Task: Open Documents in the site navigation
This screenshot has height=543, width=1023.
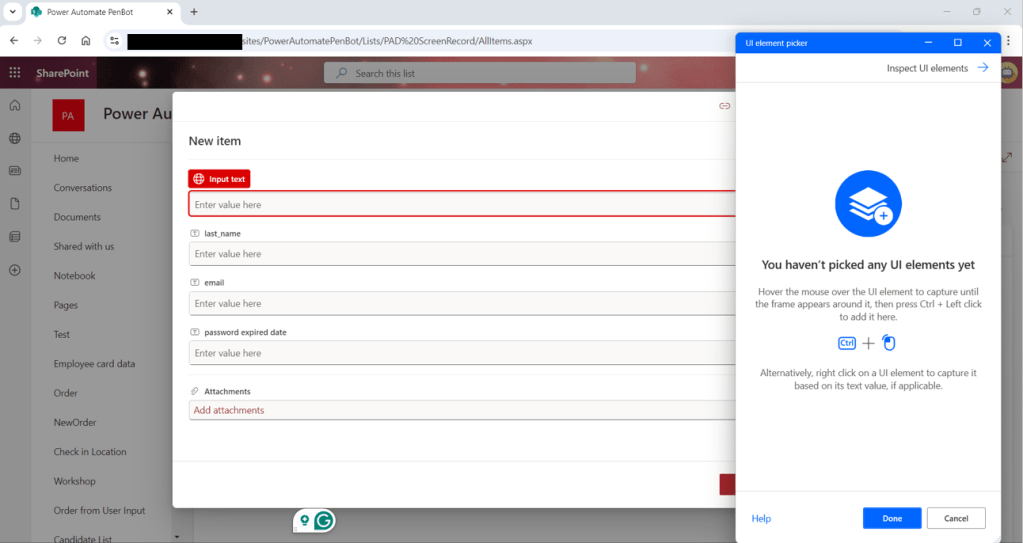Action: click(77, 217)
